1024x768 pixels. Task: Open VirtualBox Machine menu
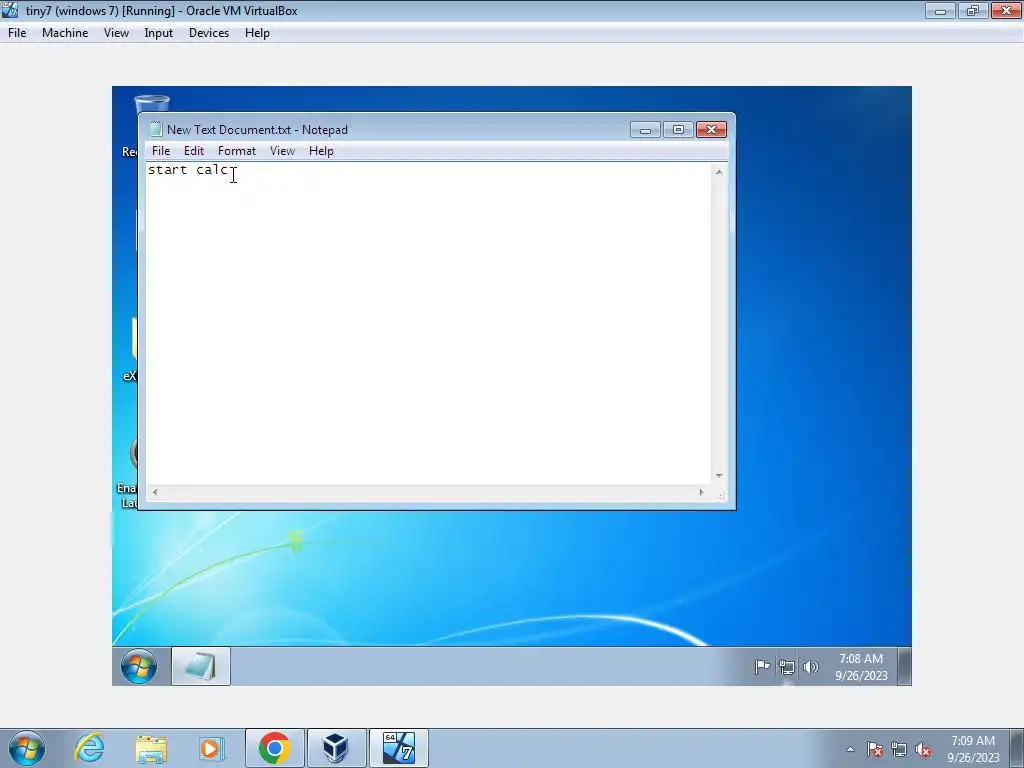[65, 33]
